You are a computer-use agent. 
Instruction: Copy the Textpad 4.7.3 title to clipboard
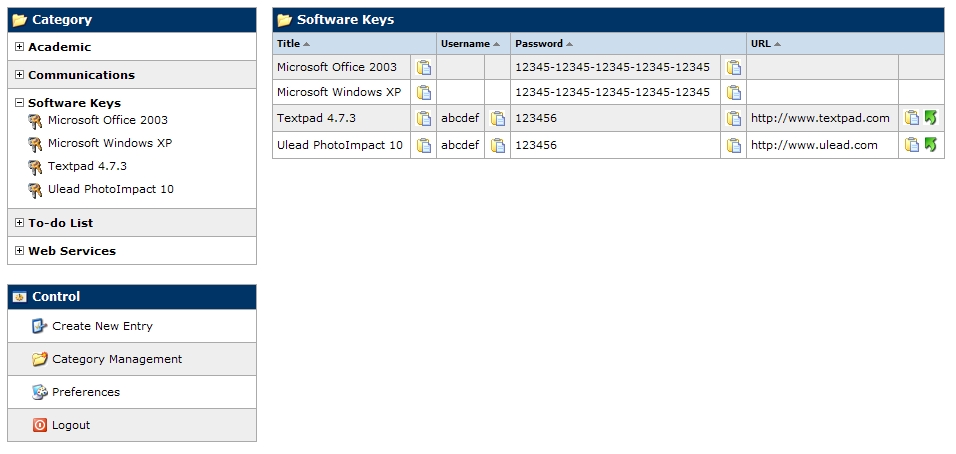coord(424,118)
